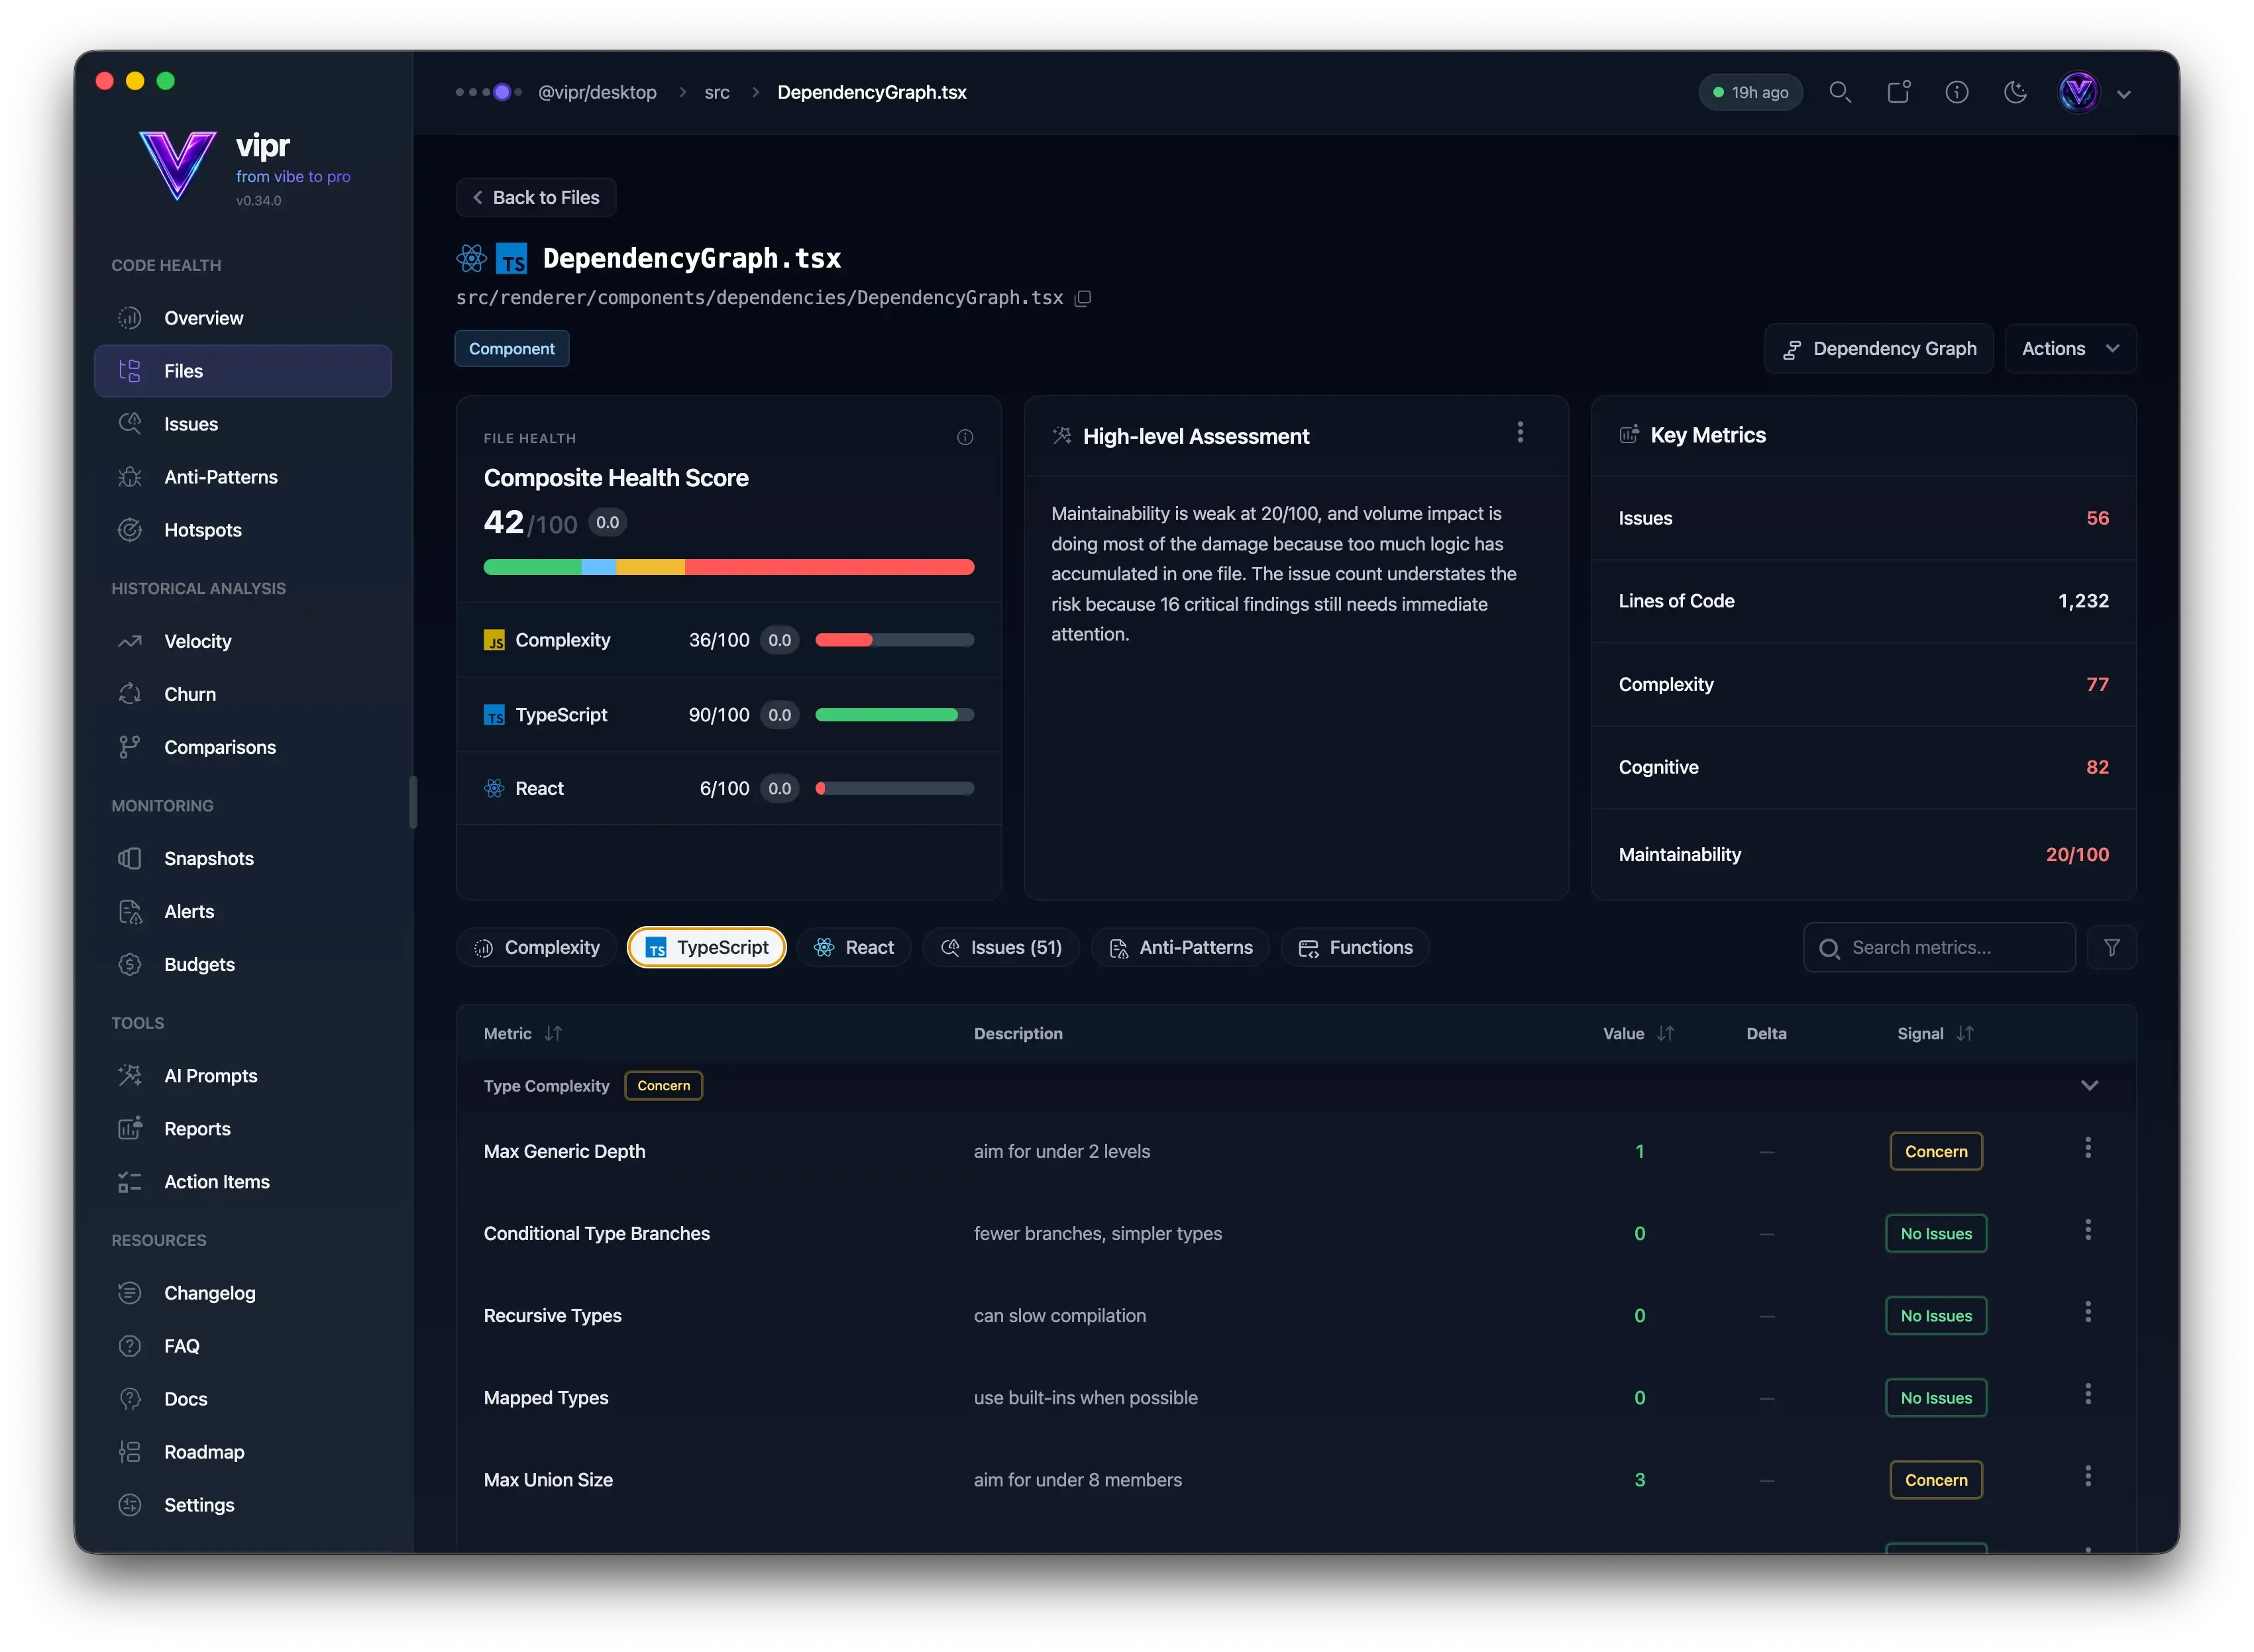Open the Actions dropdown

[x=2070, y=349]
